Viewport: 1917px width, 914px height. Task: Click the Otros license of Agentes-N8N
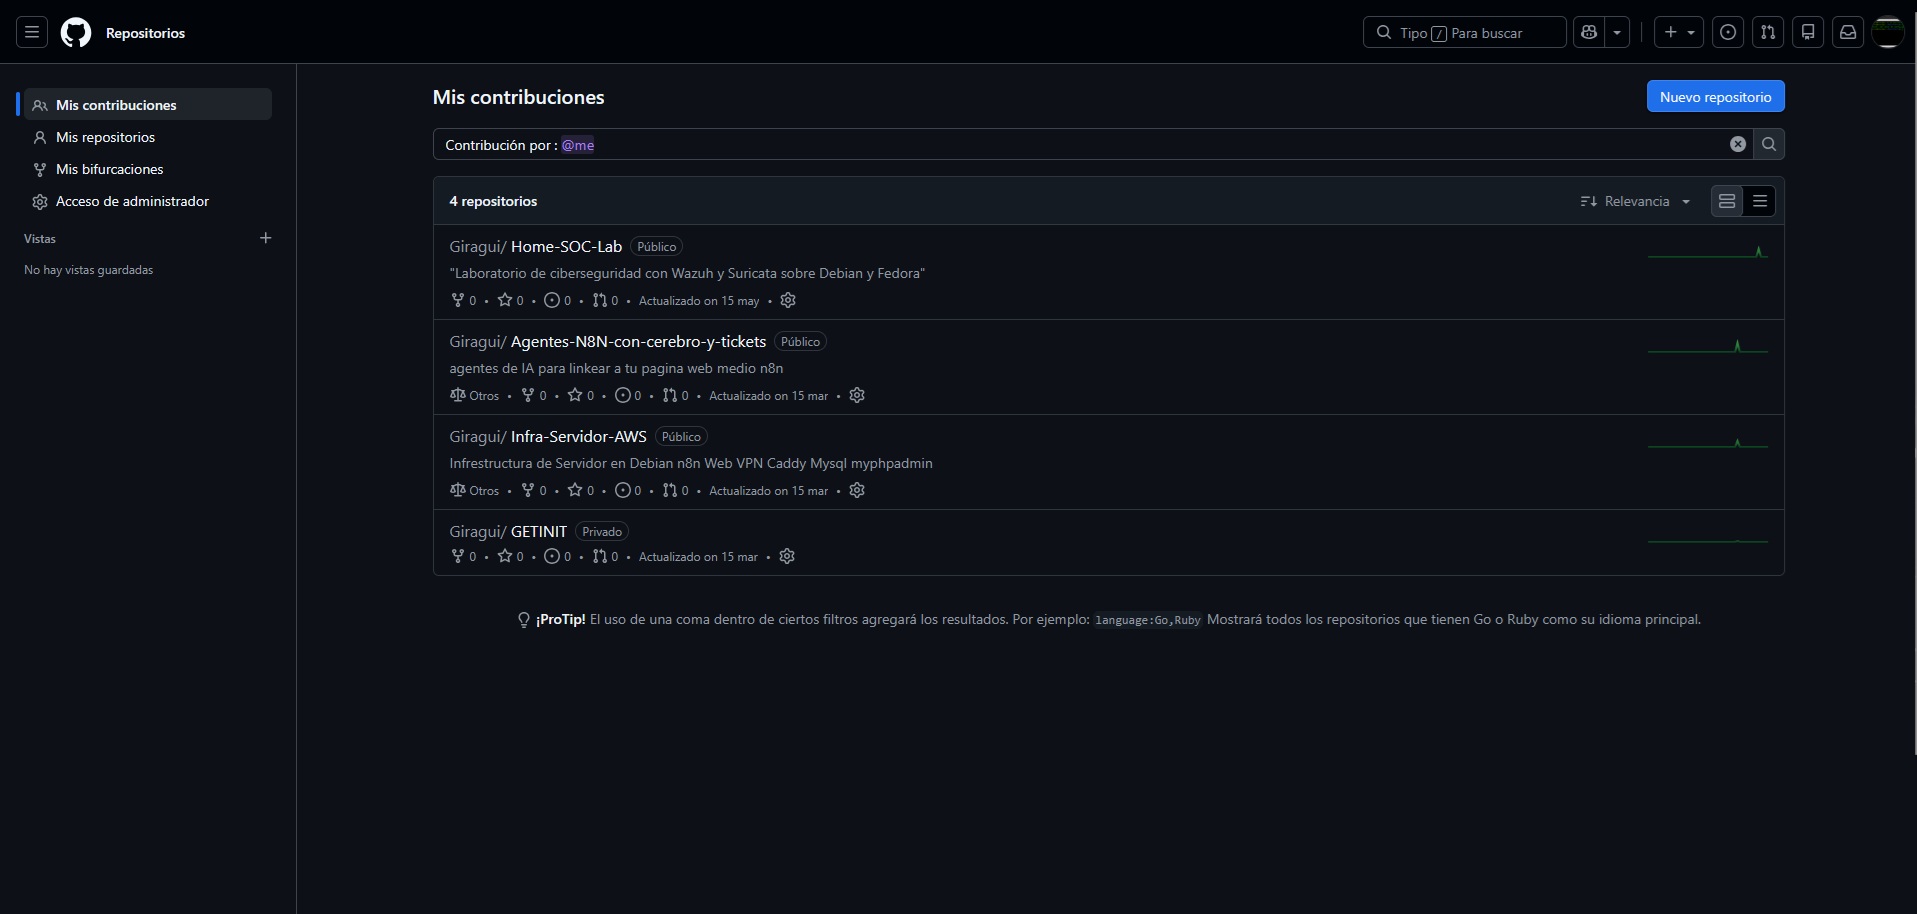click(474, 395)
